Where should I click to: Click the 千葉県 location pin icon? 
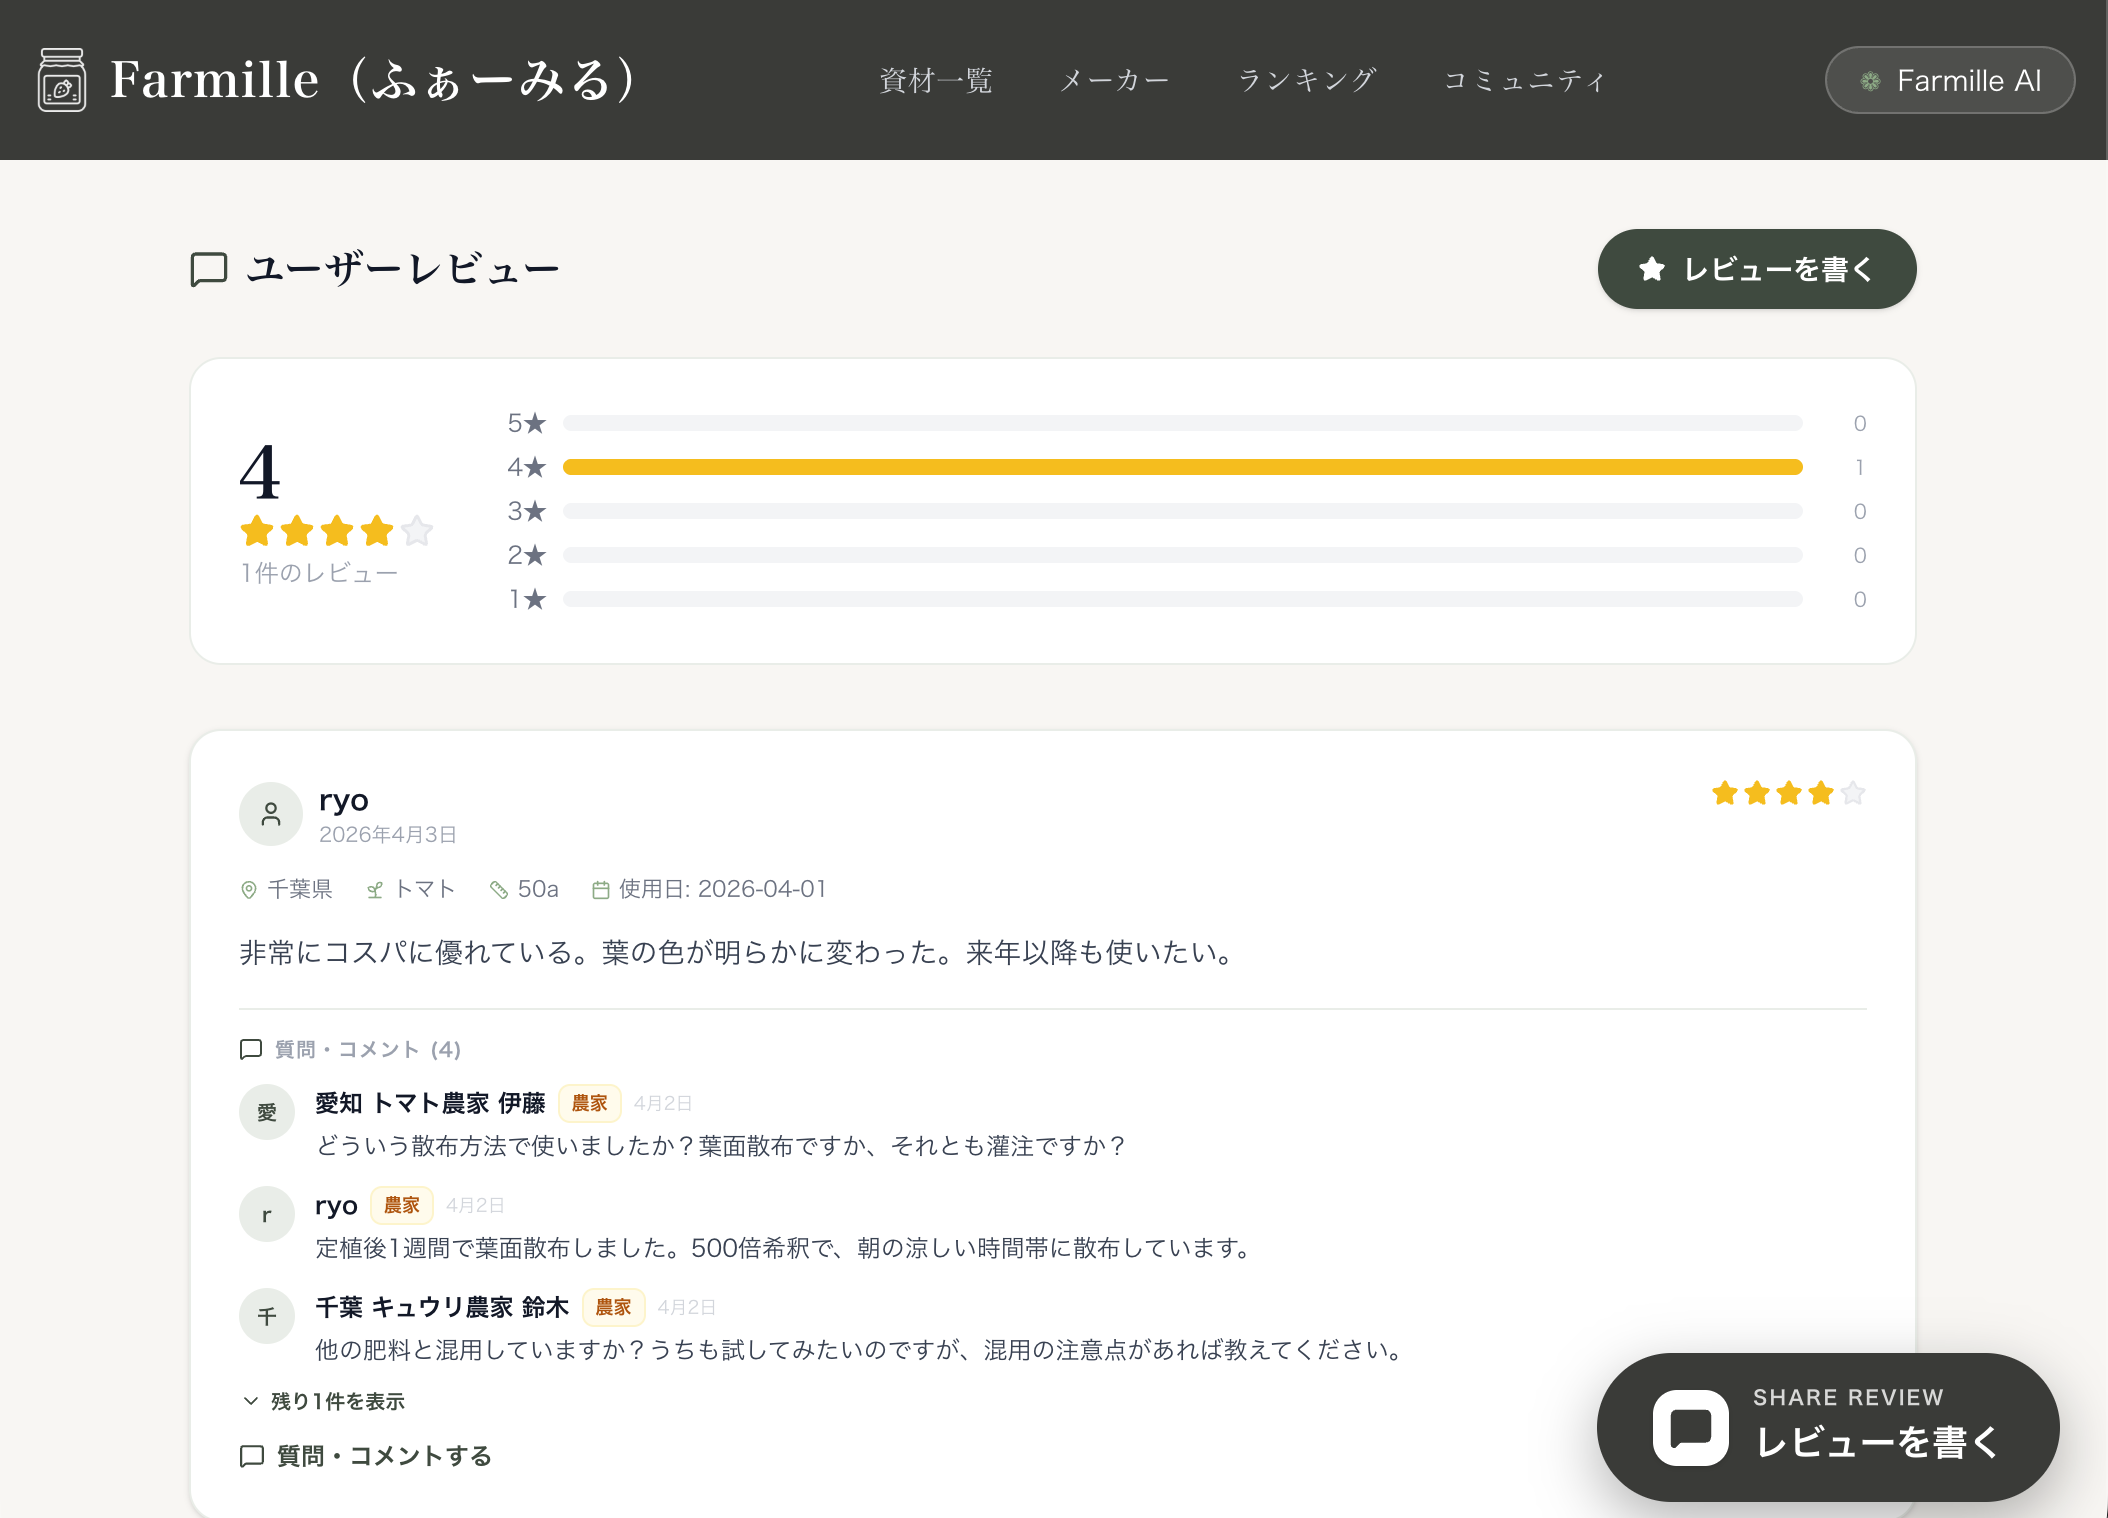pyautogui.click(x=249, y=890)
